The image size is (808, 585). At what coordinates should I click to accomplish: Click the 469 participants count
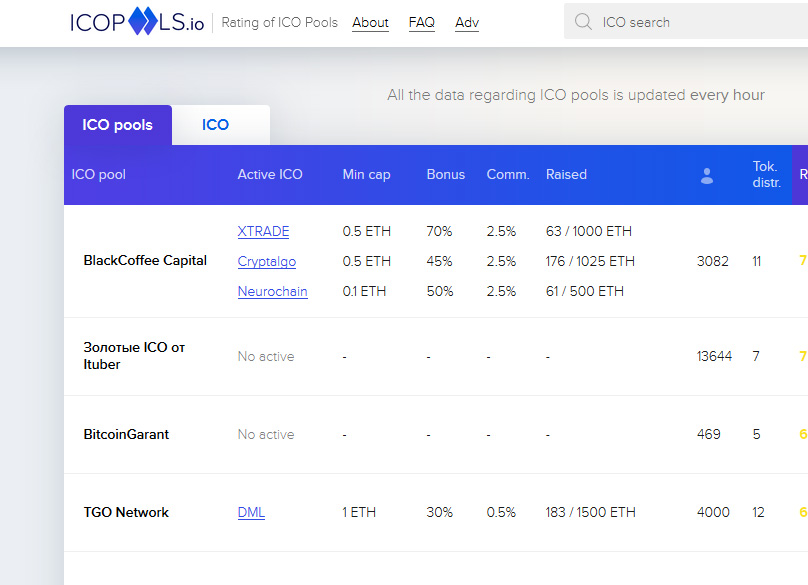pyautogui.click(x=709, y=434)
